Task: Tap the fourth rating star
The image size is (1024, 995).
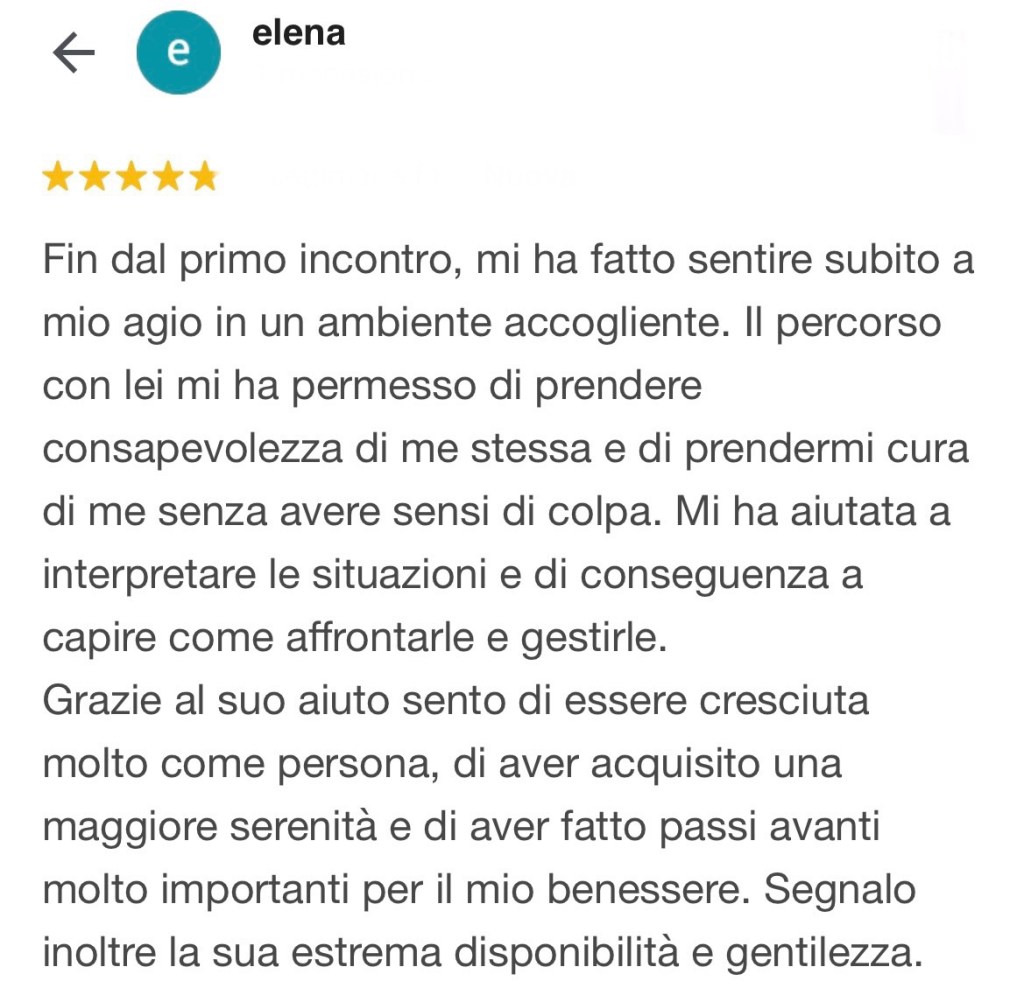Action: pyautogui.click(x=169, y=178)
